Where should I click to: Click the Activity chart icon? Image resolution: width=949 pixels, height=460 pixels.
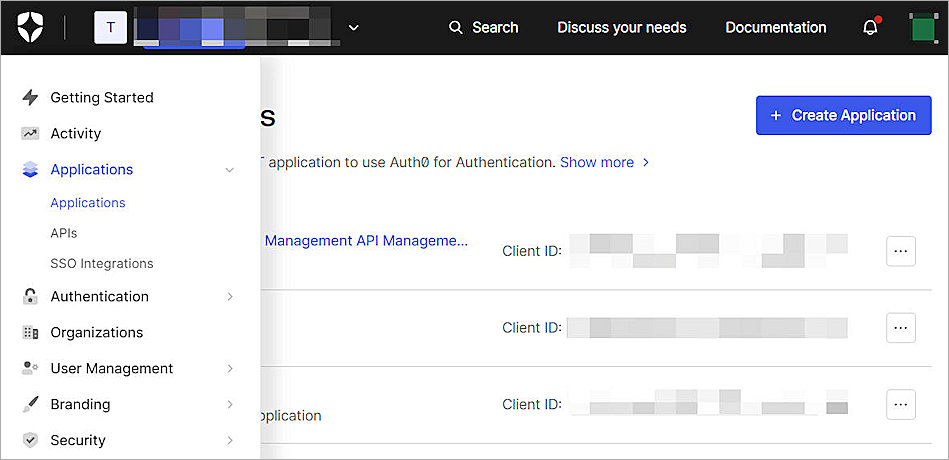pos(30,133)
